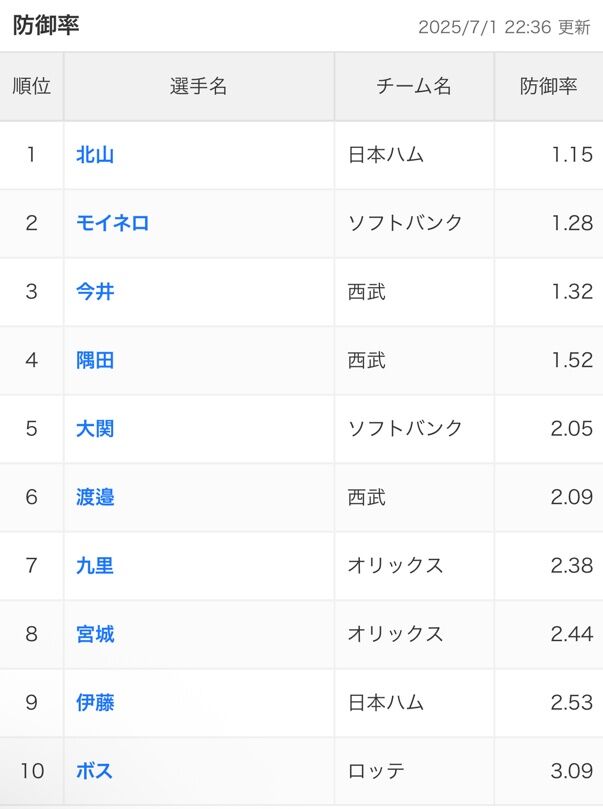Select the 3.09 ERA value cell
603x809 pixels.
coord(549,771)
